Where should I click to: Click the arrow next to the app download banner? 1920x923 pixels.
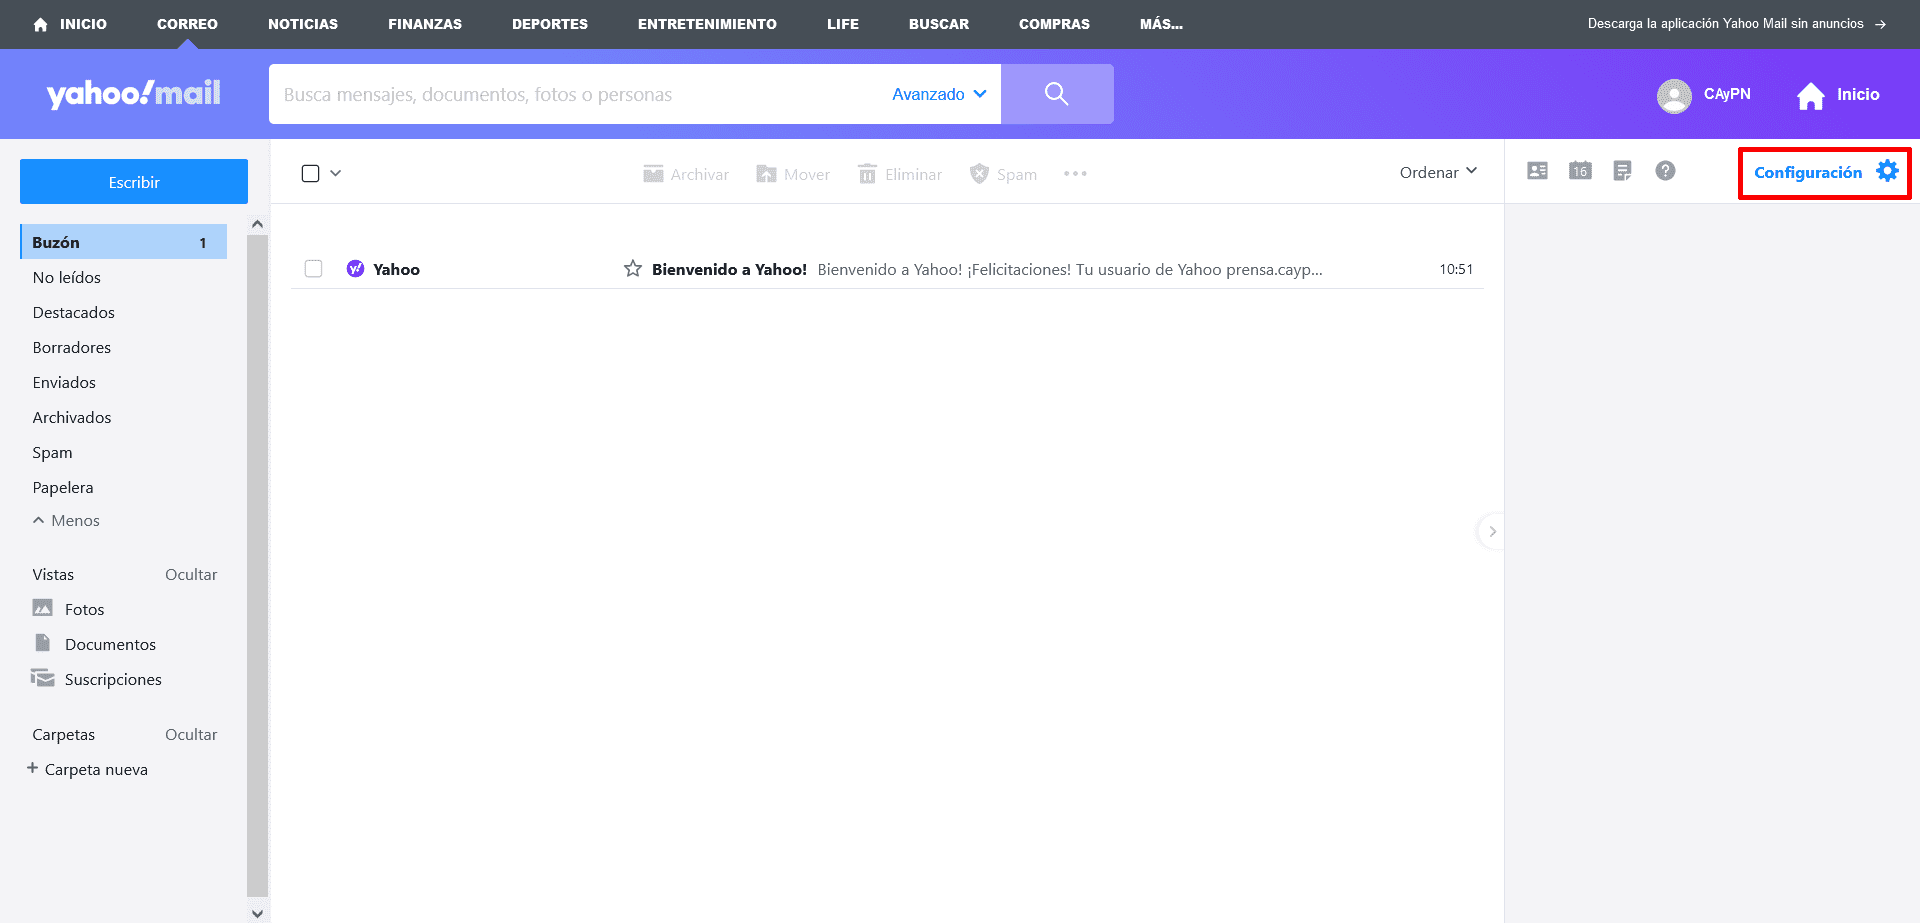click(1880, 24)
